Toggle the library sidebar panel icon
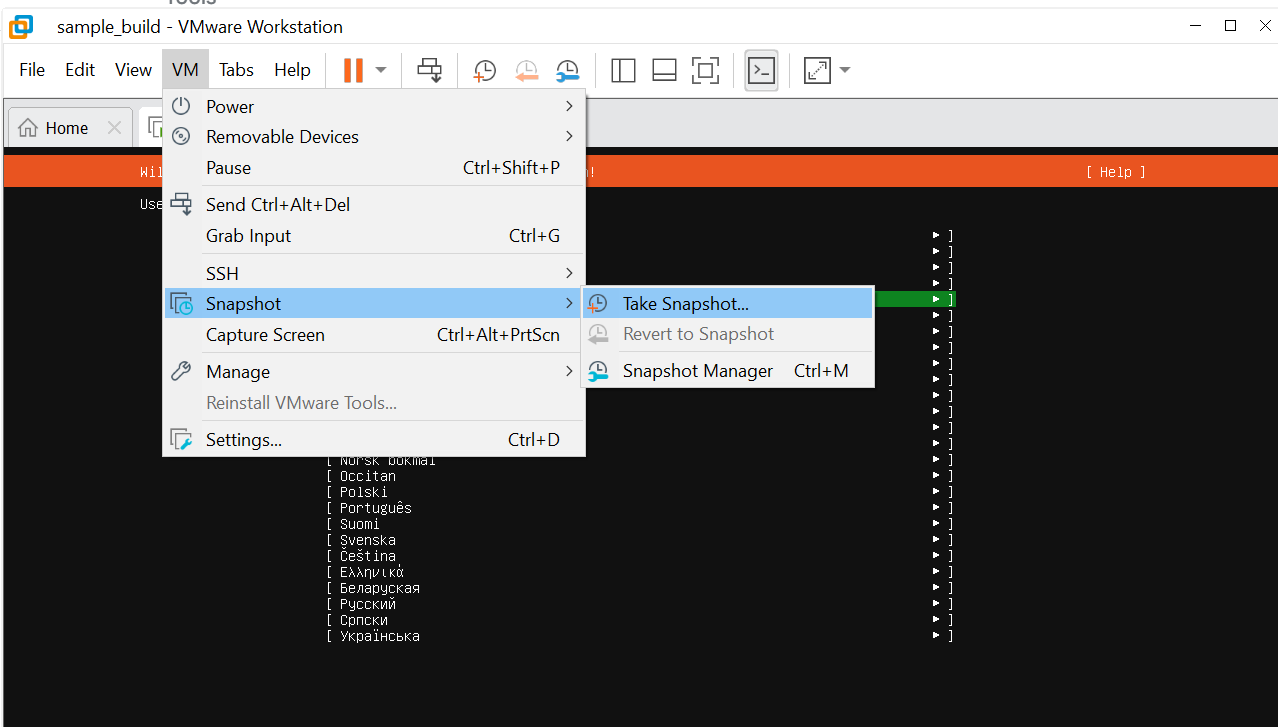Viewport: 1278px width, 727px height. pos(623,70)
